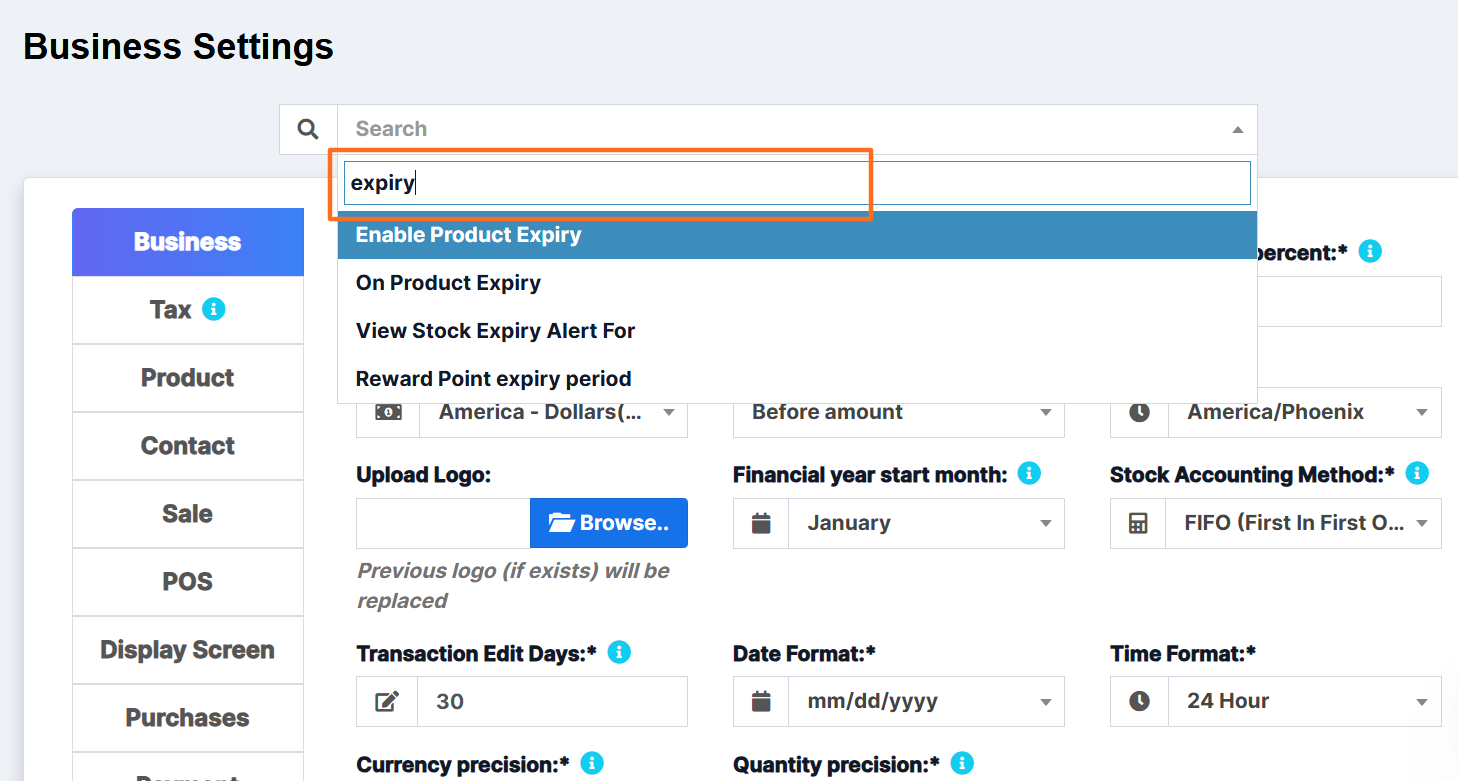Click info icon beside Currency precision
The height and width of the screenshot is (781, 1458).
tap(591, 763)
